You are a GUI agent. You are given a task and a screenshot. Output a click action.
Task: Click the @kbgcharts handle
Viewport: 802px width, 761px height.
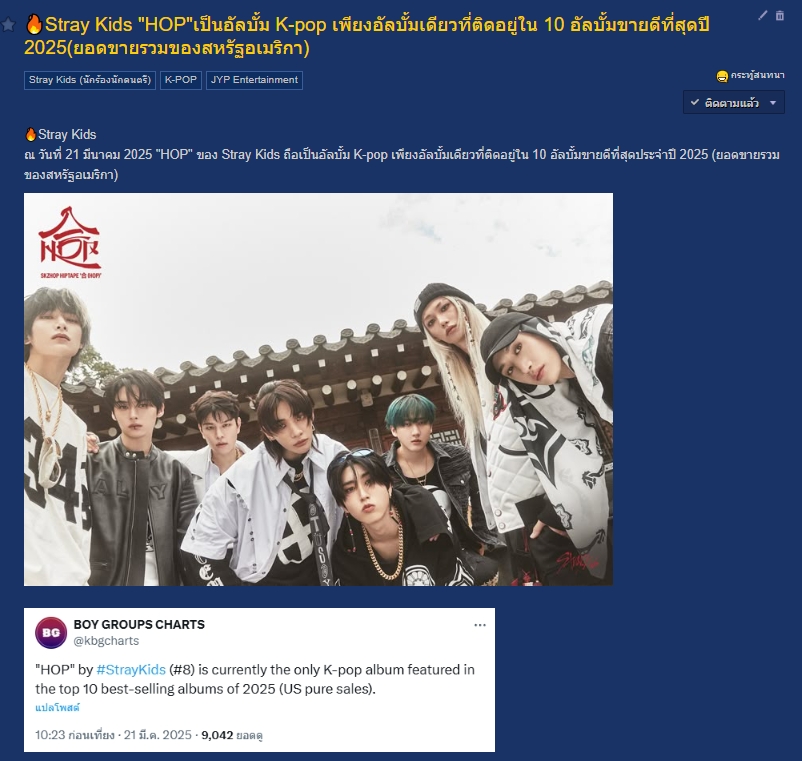pyautogui.click(x=106, y=641)
